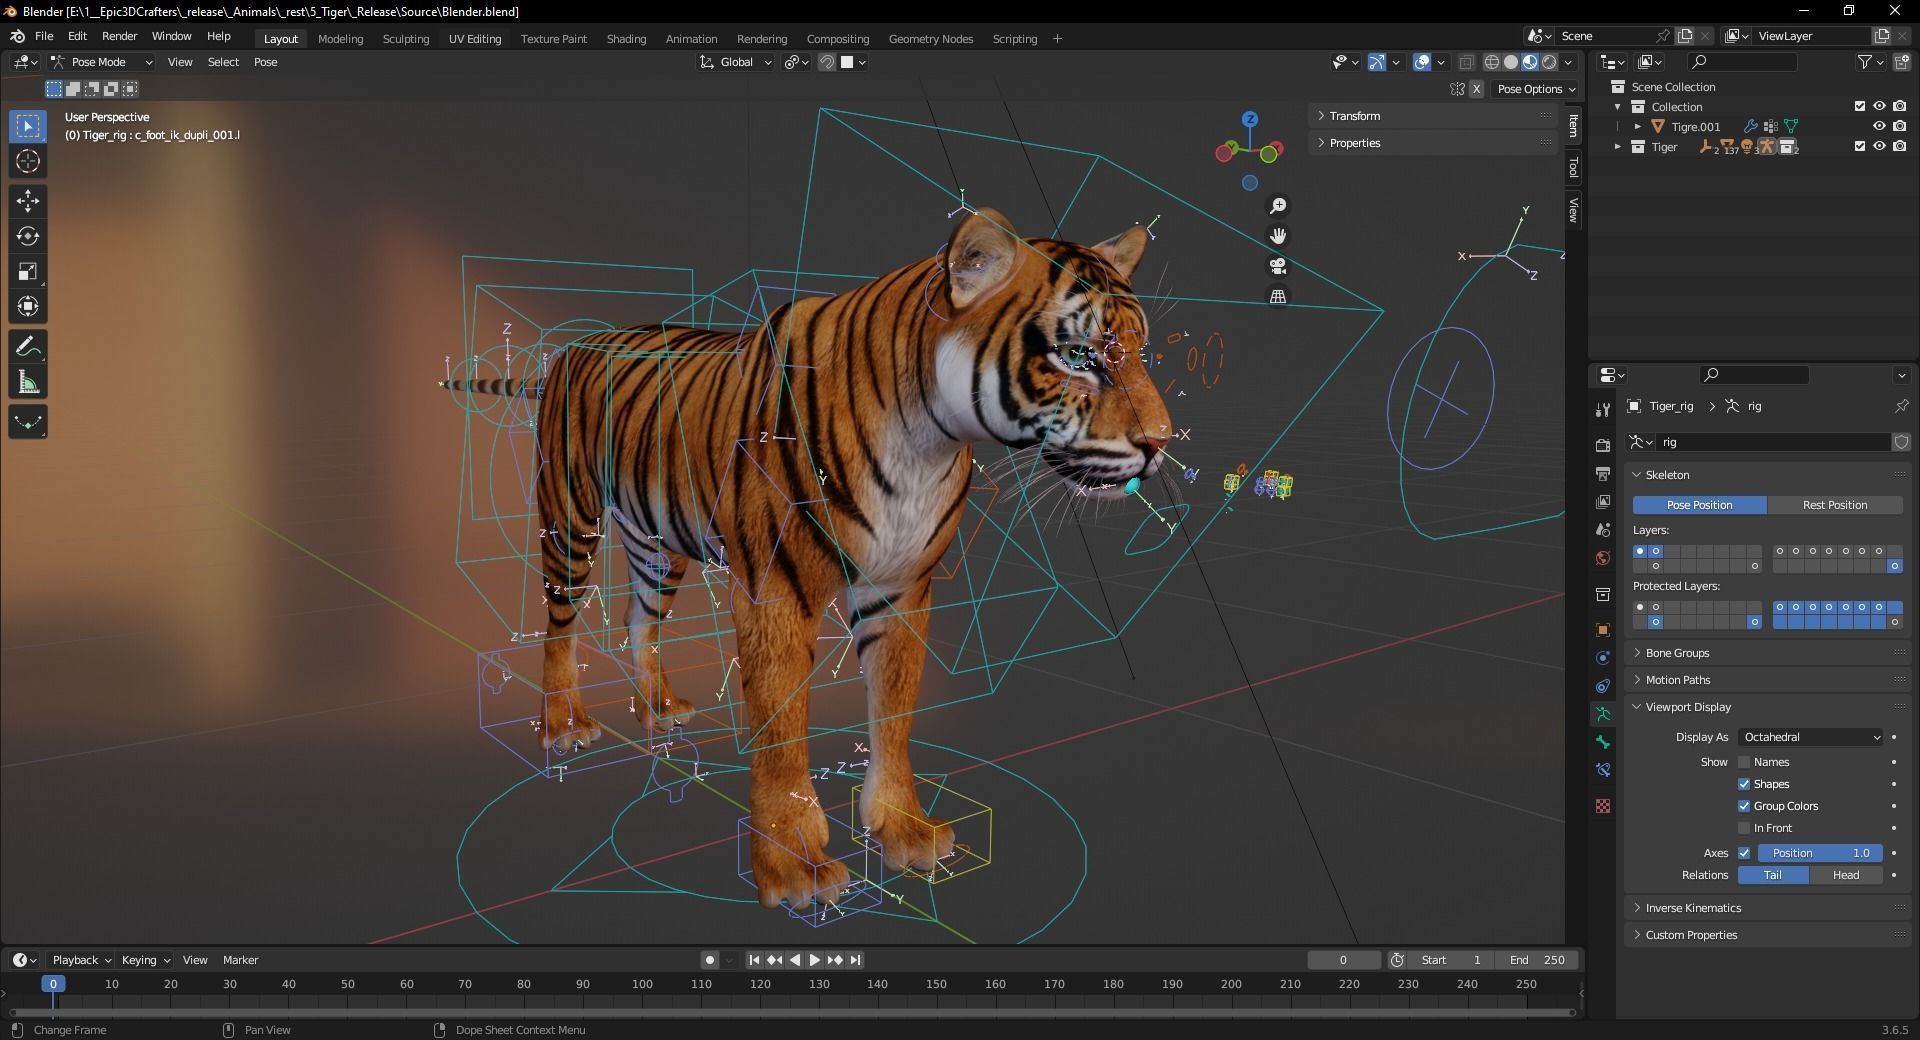Jump to timeline start frame
This screenshot has width=1920, height=1040.
754,960
